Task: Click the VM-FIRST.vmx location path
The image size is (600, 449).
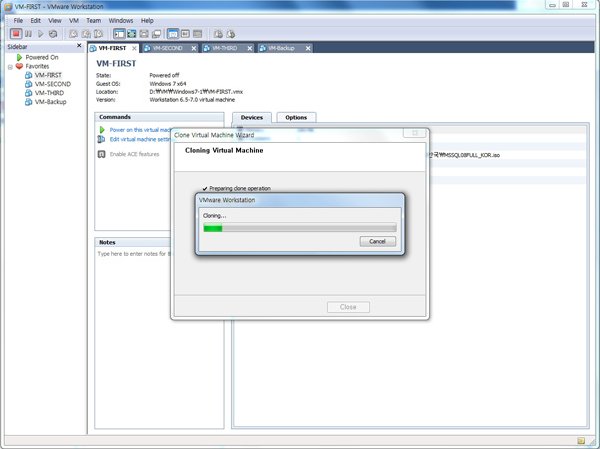Action: click(x=196, y=92)
